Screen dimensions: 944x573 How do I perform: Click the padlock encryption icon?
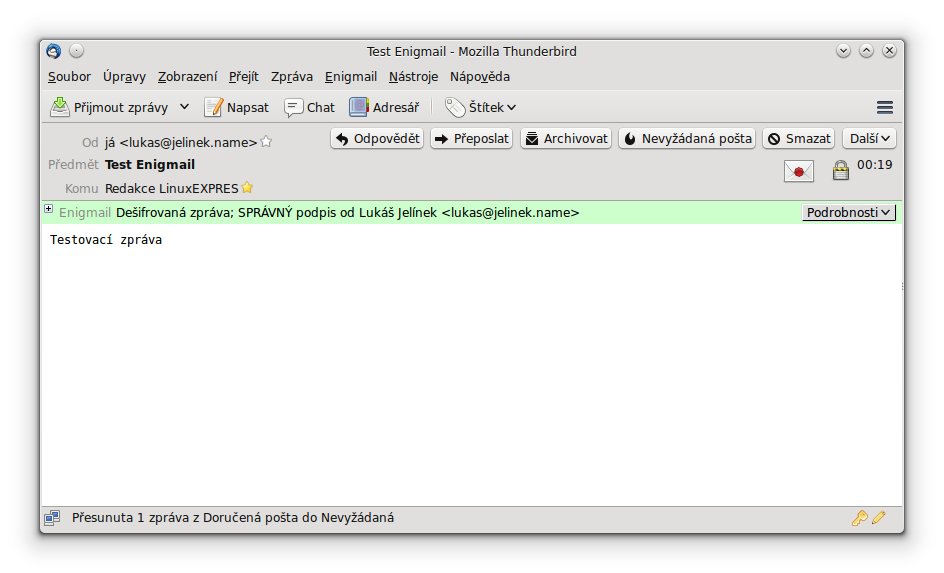coord(840,170)
